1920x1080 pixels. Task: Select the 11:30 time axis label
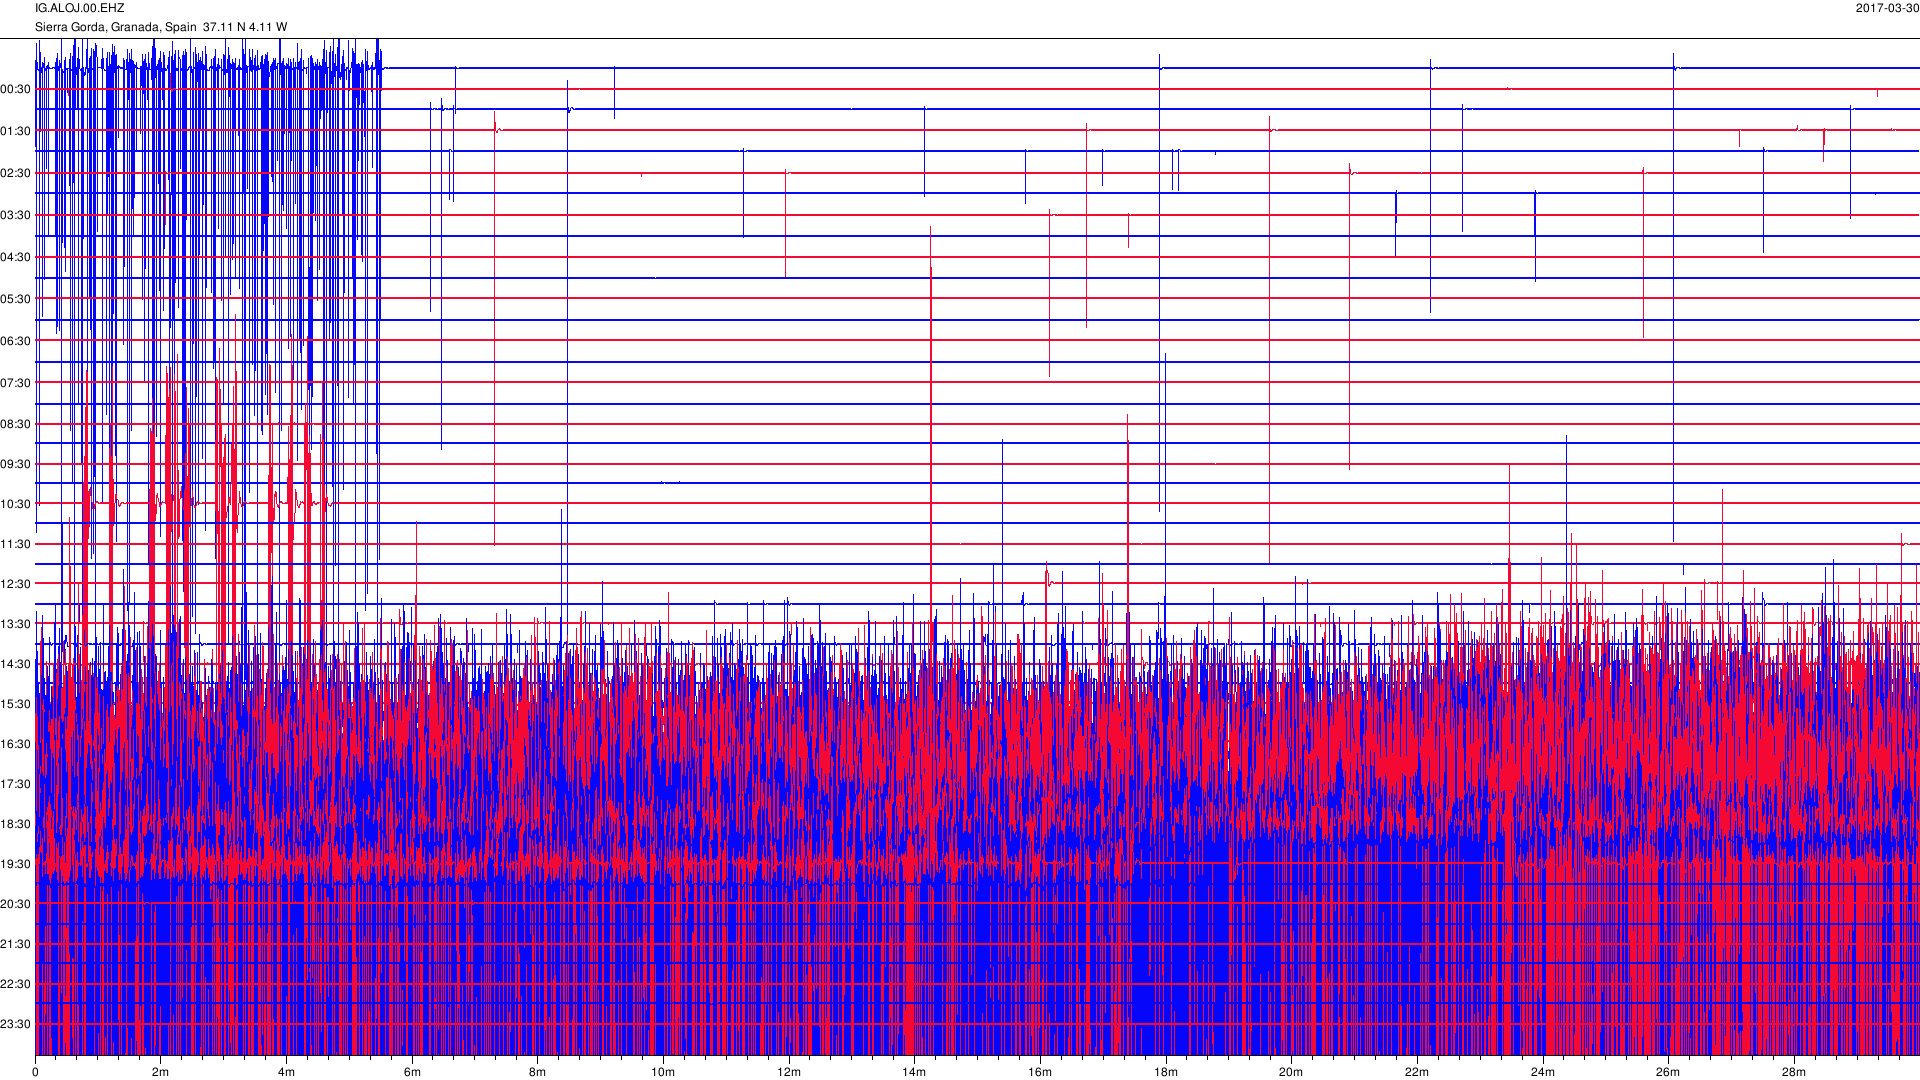tap(16, 544)
